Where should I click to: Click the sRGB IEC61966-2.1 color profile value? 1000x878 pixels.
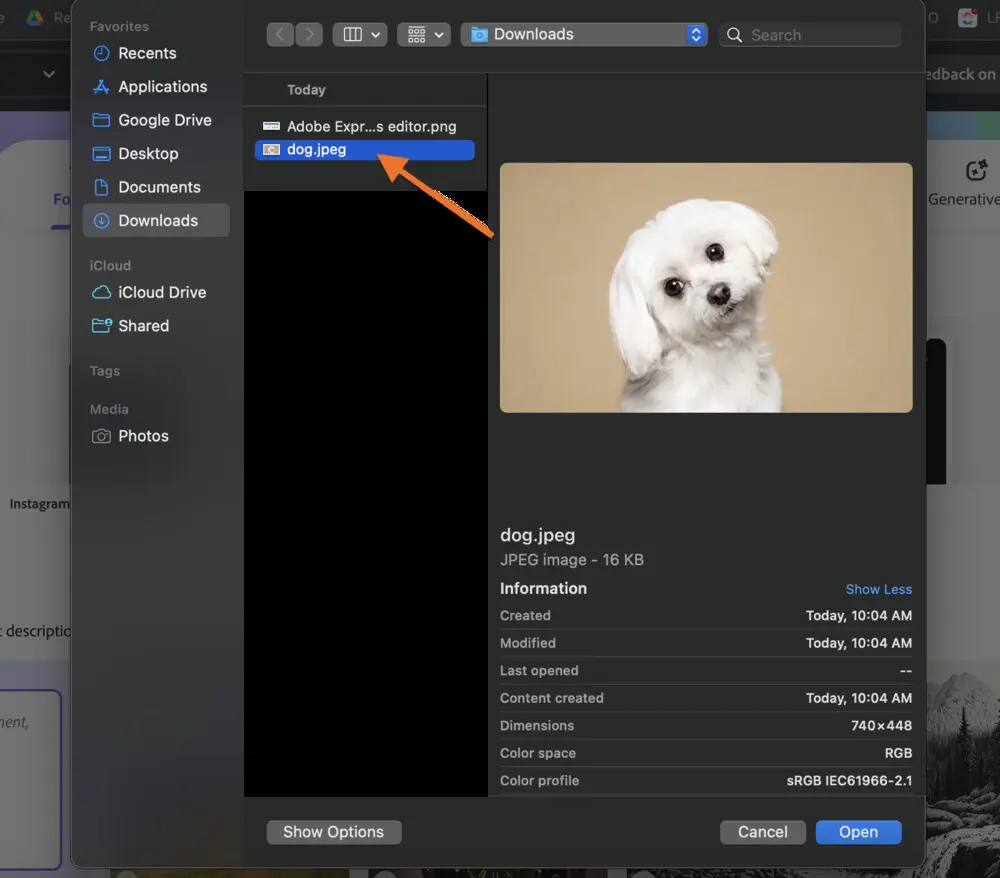[x=849, y=780]
